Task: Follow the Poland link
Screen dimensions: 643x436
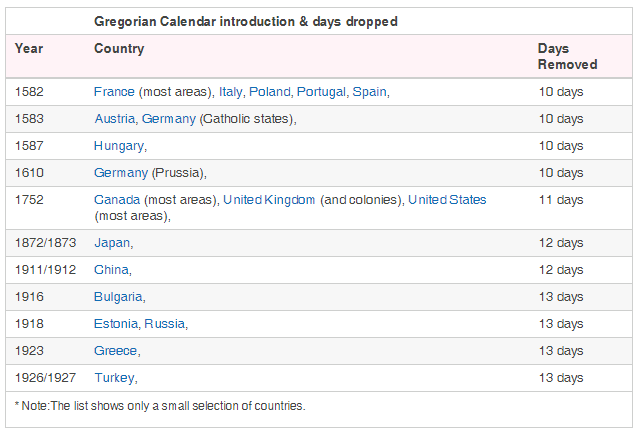Action: point(269,92)
